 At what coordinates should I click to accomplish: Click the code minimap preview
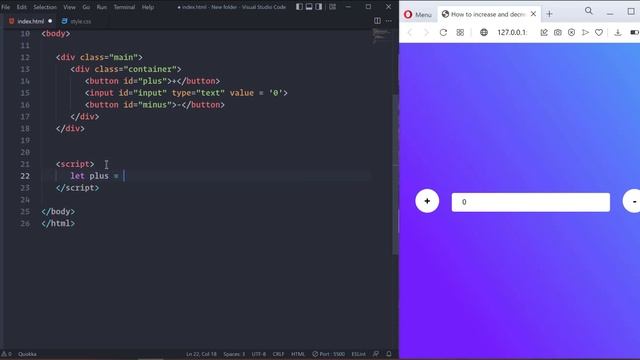pos(382,36)
